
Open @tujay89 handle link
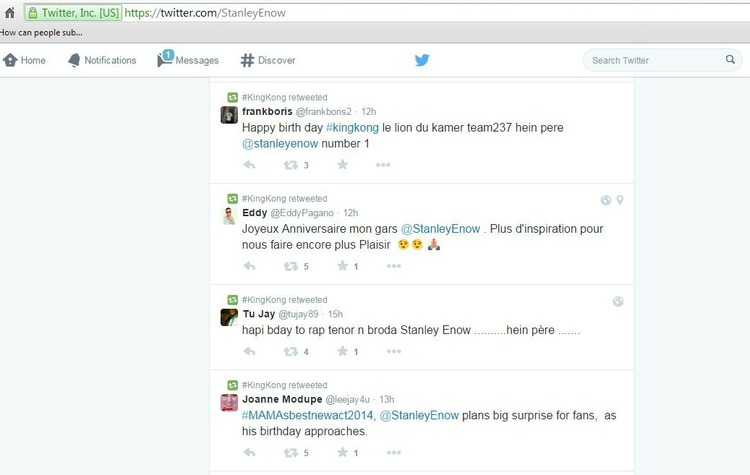[x=298, y=314]
